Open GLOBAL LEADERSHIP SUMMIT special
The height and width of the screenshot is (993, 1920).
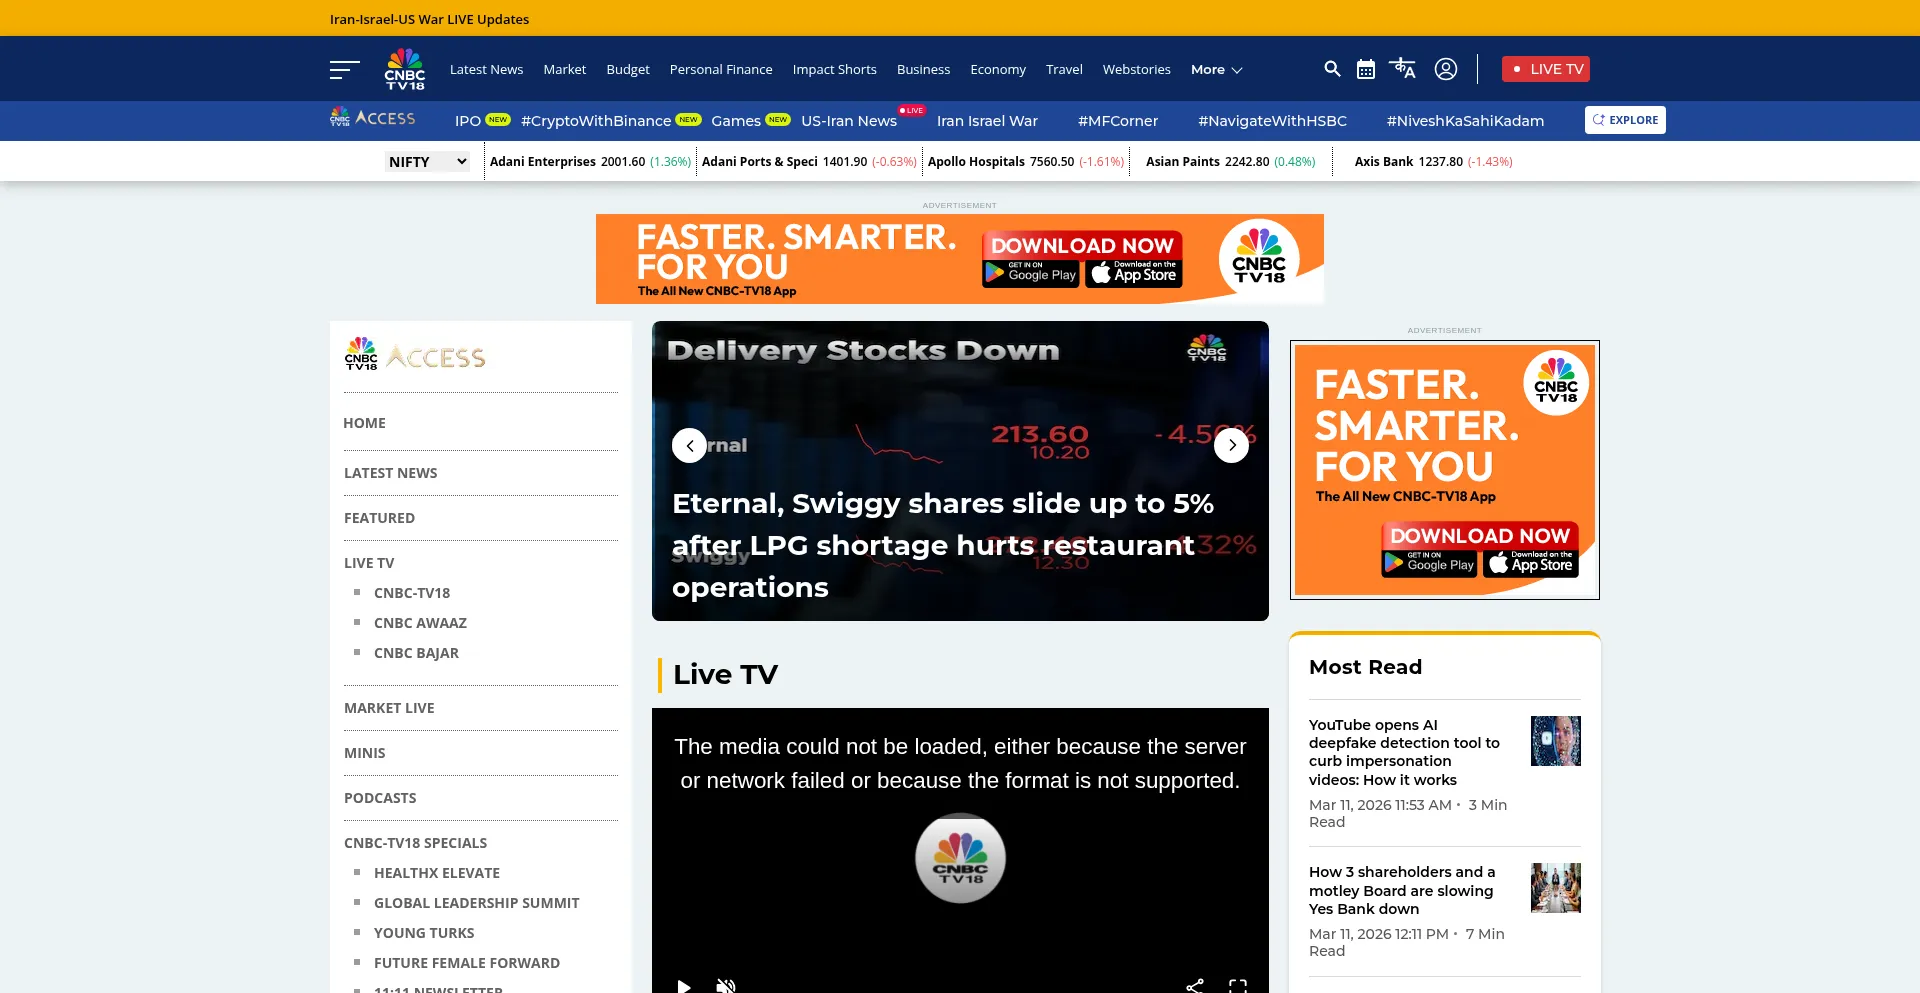pos(477,903)
